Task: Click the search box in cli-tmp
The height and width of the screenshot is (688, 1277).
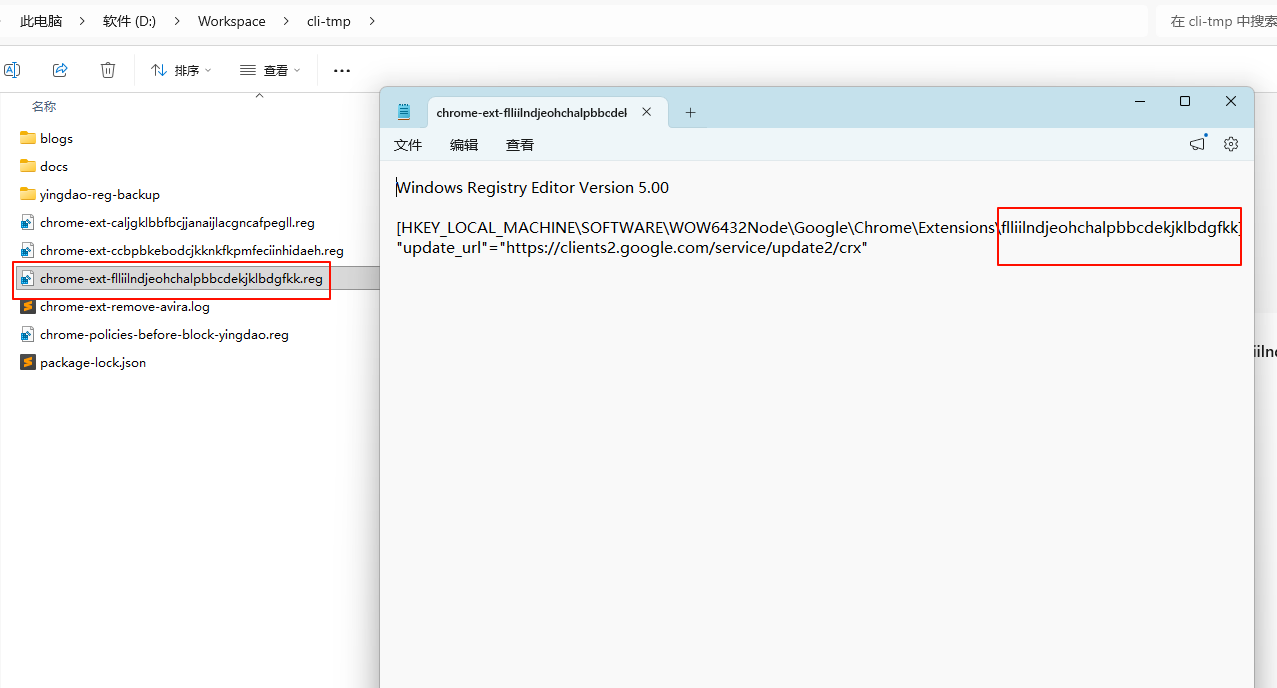Action: pyautogui.click(x=1216, y=21)
